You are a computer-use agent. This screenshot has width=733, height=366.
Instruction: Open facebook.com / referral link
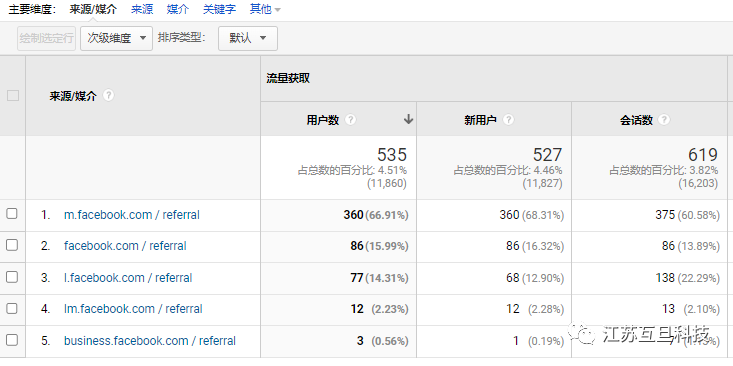[x=125, y=246]
